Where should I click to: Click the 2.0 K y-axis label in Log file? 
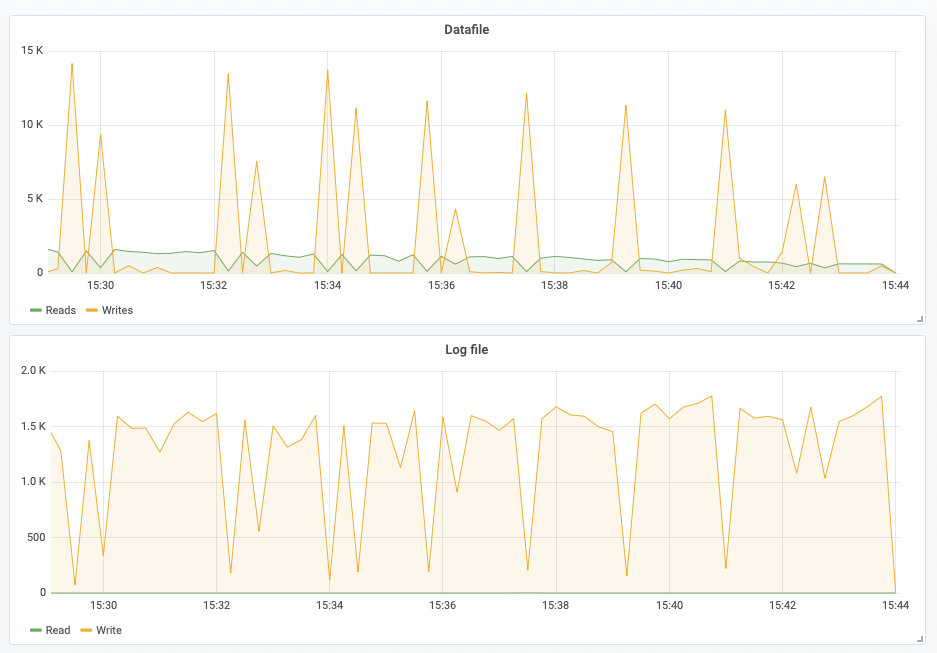(33, 370)
